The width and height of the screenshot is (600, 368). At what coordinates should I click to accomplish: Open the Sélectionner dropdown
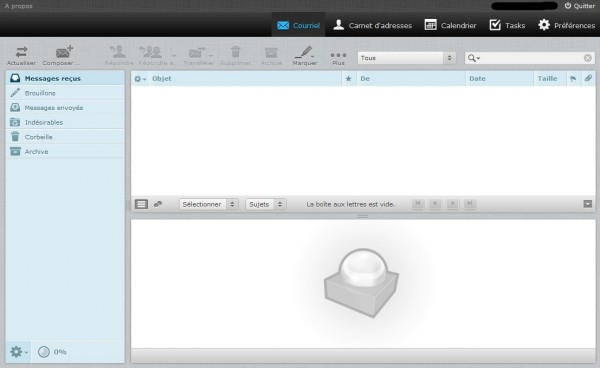[x=209, y=204]
